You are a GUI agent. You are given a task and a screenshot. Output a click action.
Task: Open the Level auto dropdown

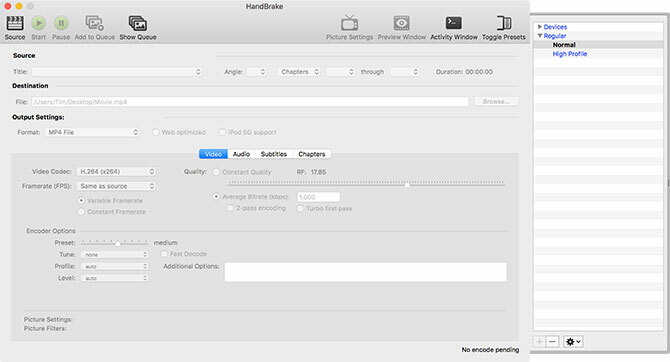pos(115,278)
